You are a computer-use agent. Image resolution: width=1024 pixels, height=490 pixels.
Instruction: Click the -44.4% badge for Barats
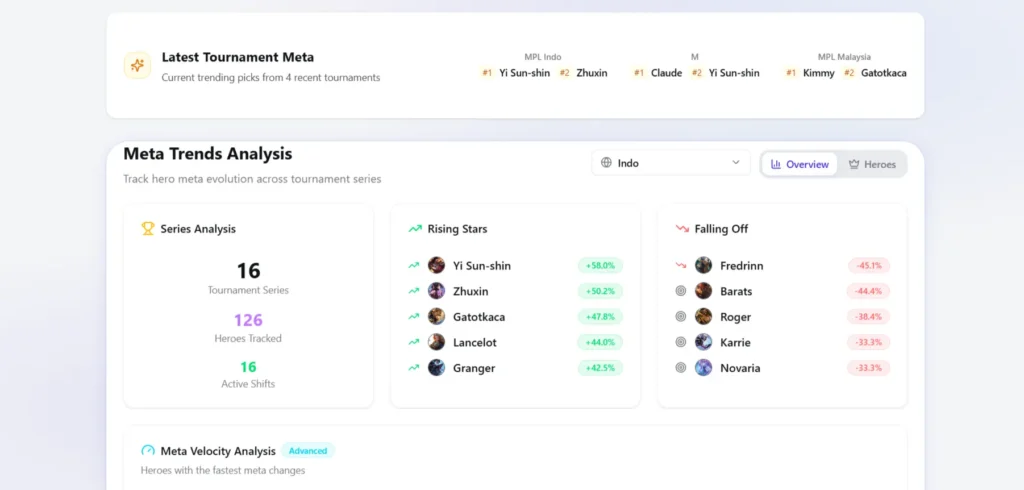point(869,291)
